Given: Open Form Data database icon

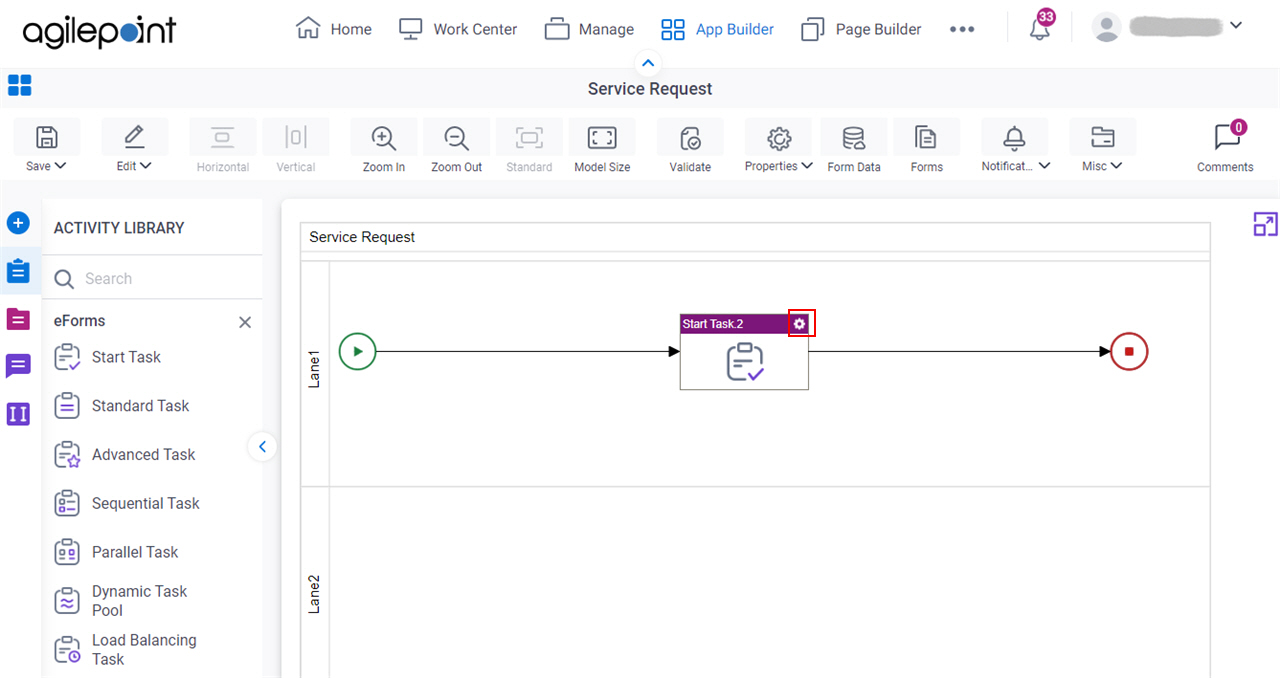Looking at the screenshot, I should click(x=853, y=137).
